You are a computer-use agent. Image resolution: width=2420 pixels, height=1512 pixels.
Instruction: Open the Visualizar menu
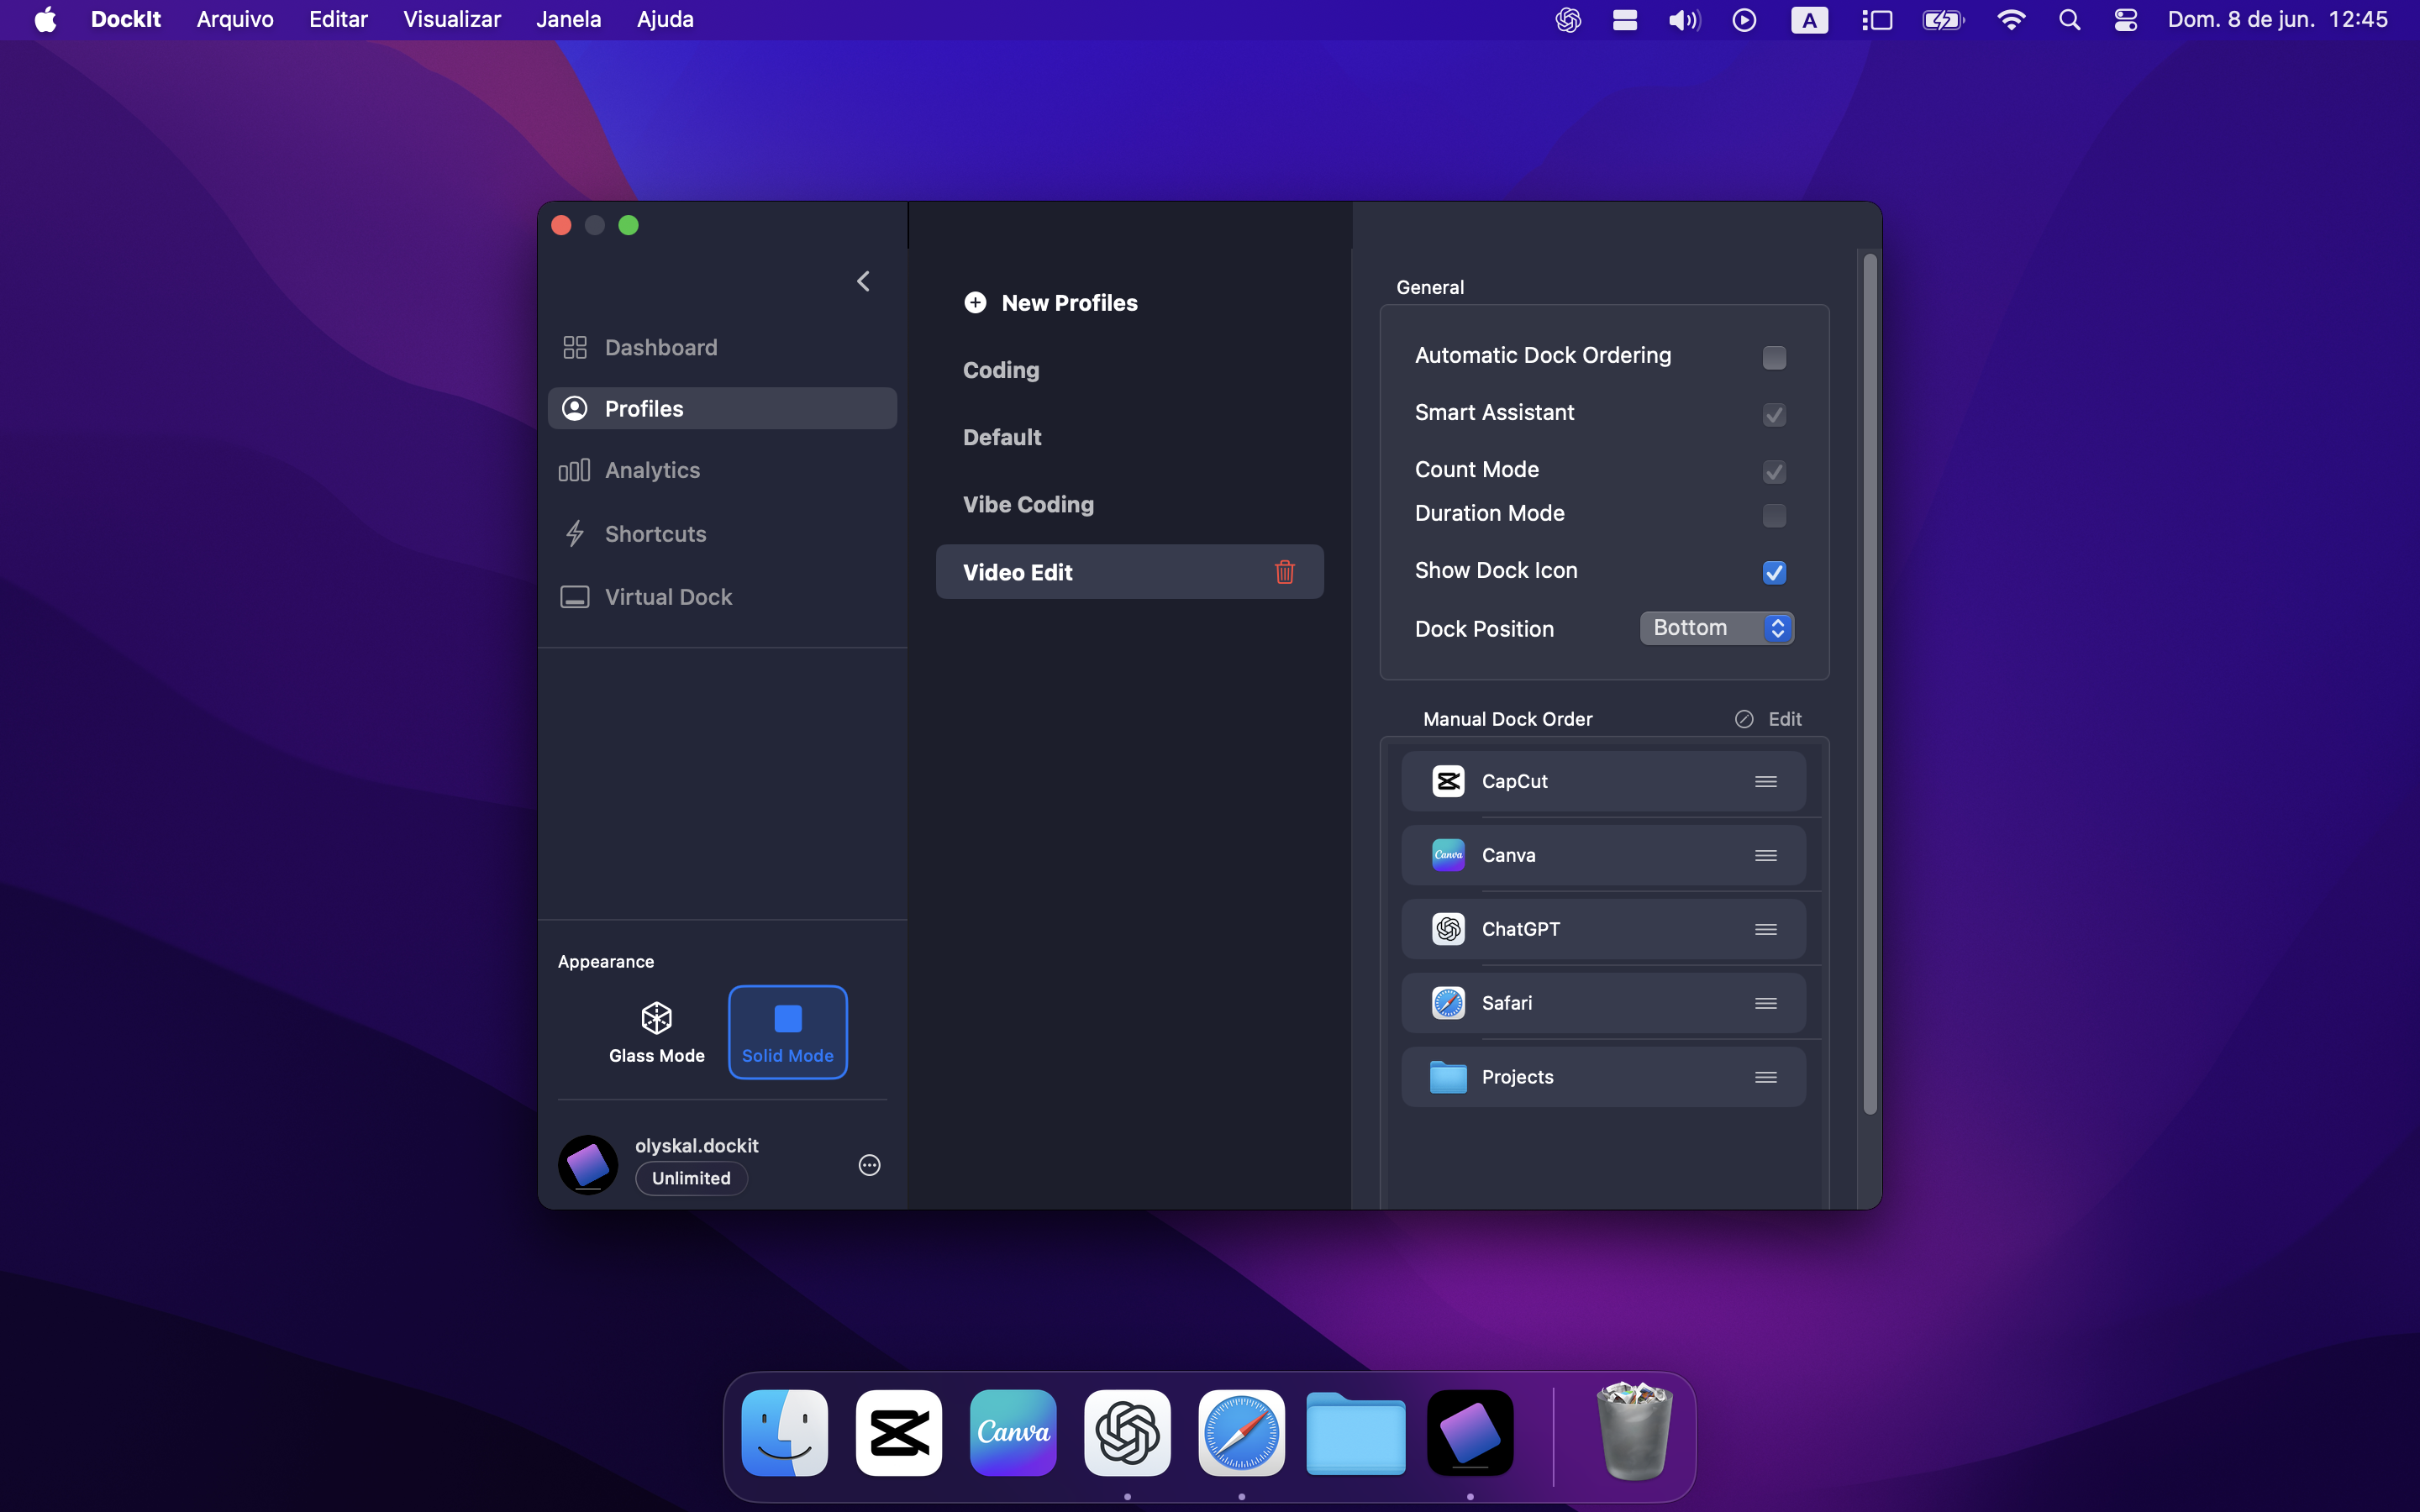(451, 20)
